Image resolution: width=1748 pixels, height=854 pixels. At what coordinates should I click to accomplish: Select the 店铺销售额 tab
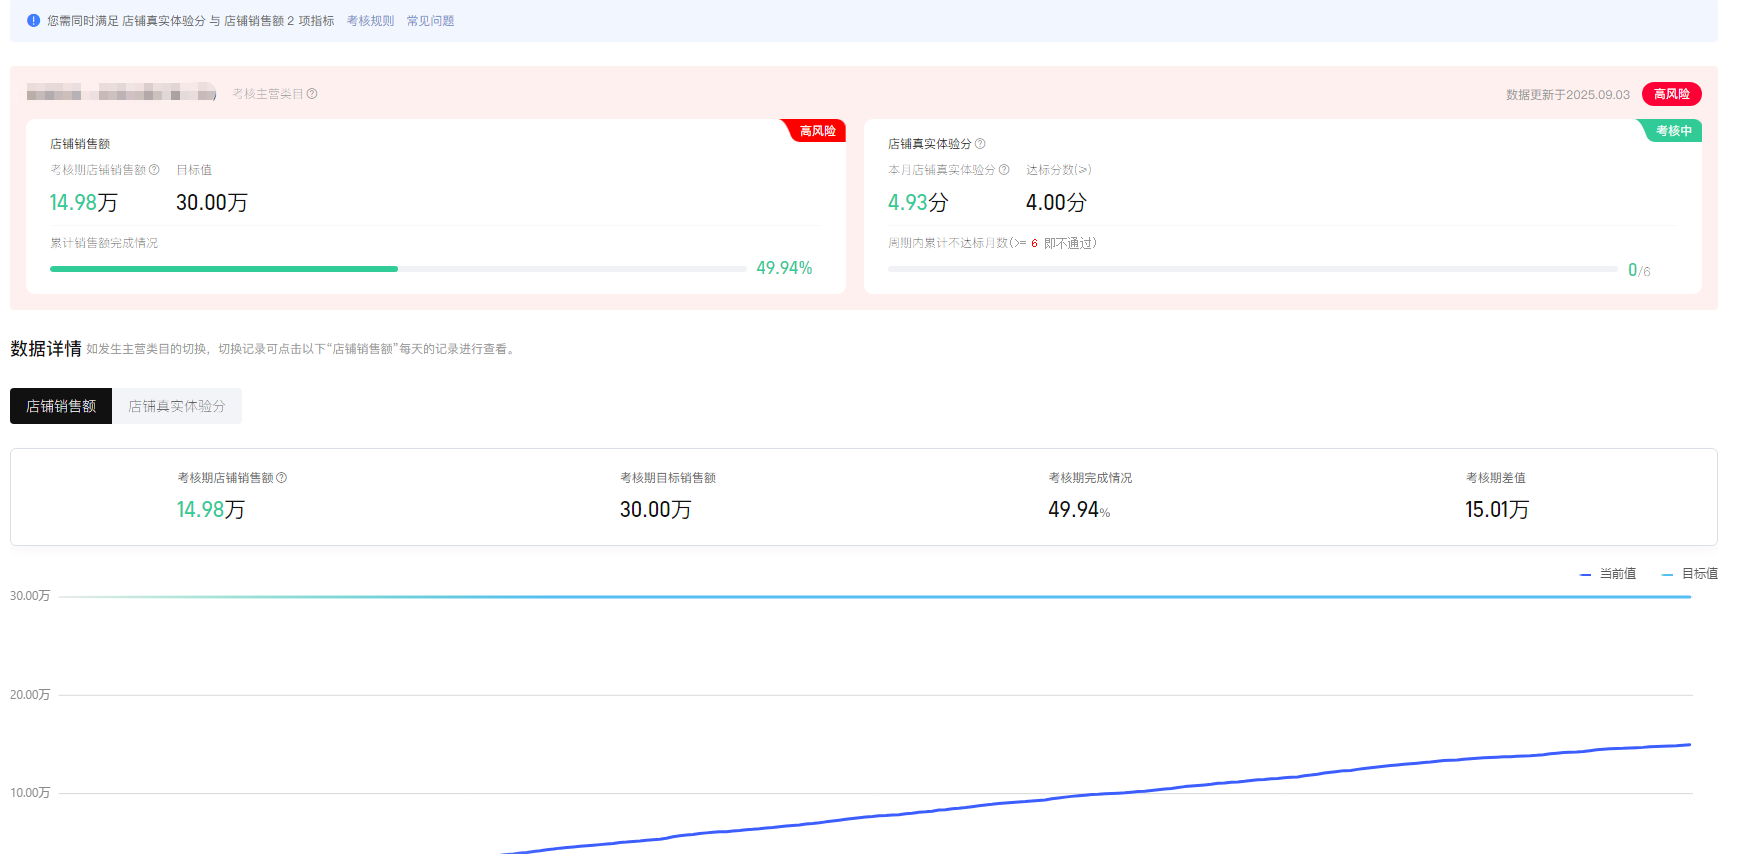point(61,406)
